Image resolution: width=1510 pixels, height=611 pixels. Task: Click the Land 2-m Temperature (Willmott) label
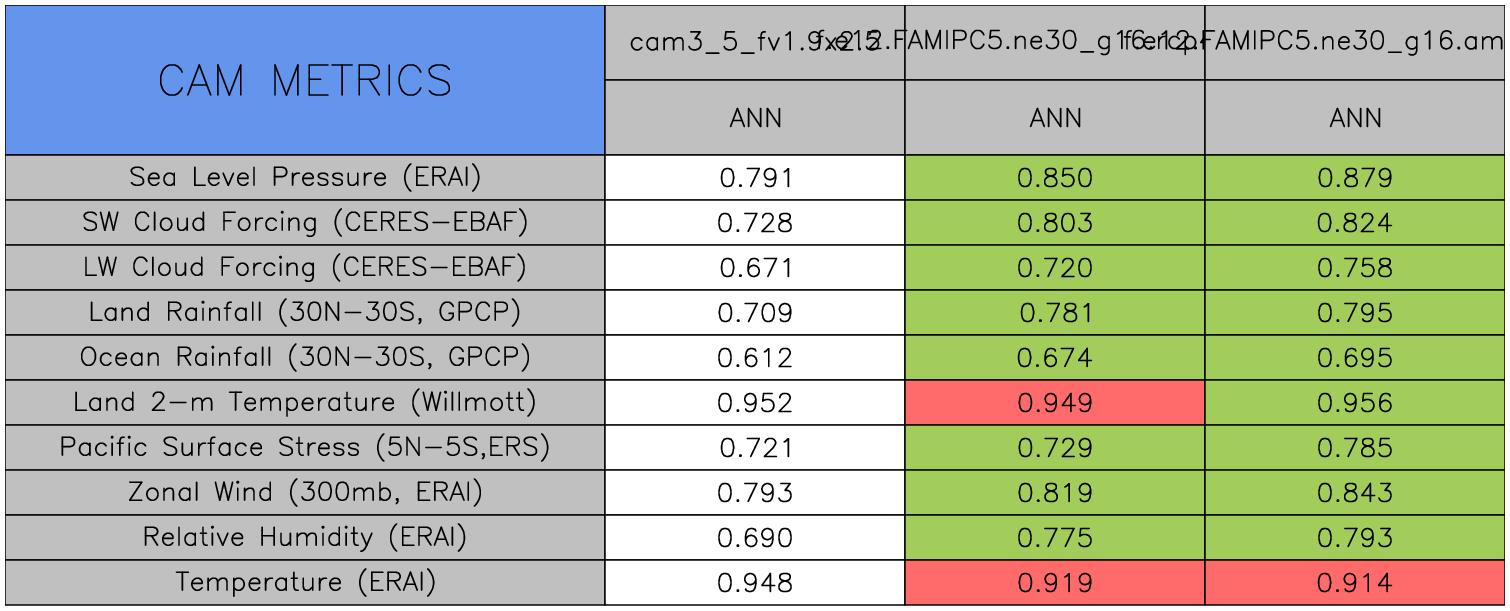click(x=305, y=403)
